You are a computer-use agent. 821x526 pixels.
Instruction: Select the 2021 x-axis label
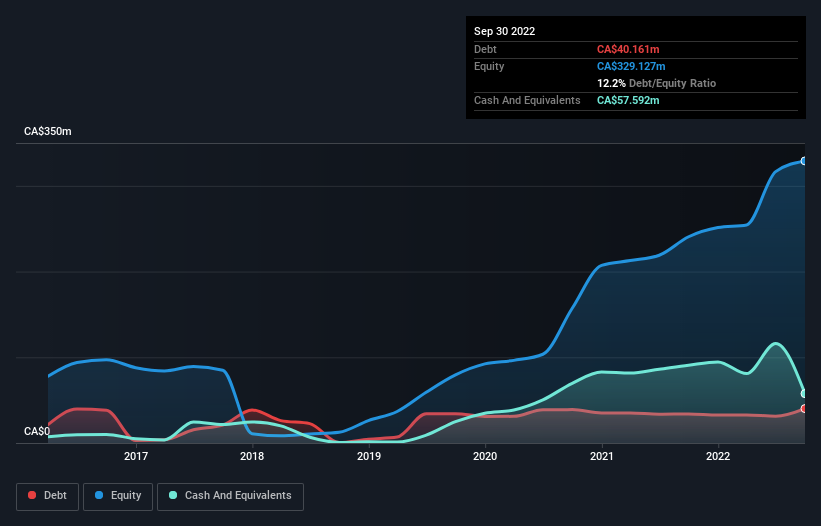tap(602, 456)
